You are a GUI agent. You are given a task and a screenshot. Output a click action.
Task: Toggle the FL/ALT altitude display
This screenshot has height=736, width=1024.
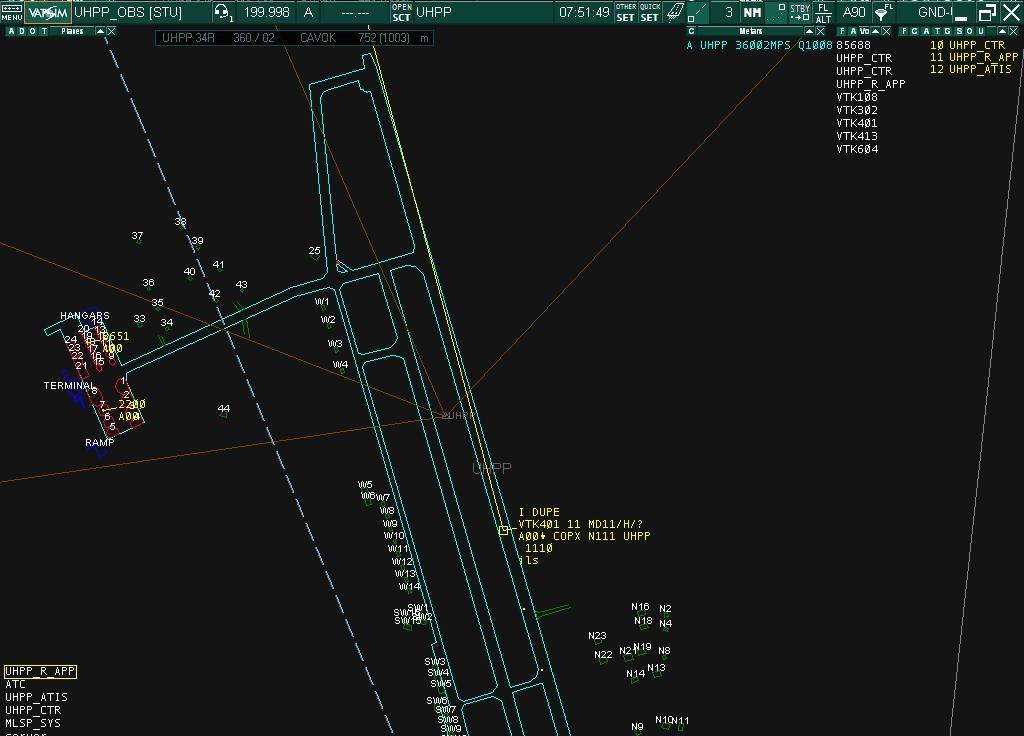coord(823,12)
